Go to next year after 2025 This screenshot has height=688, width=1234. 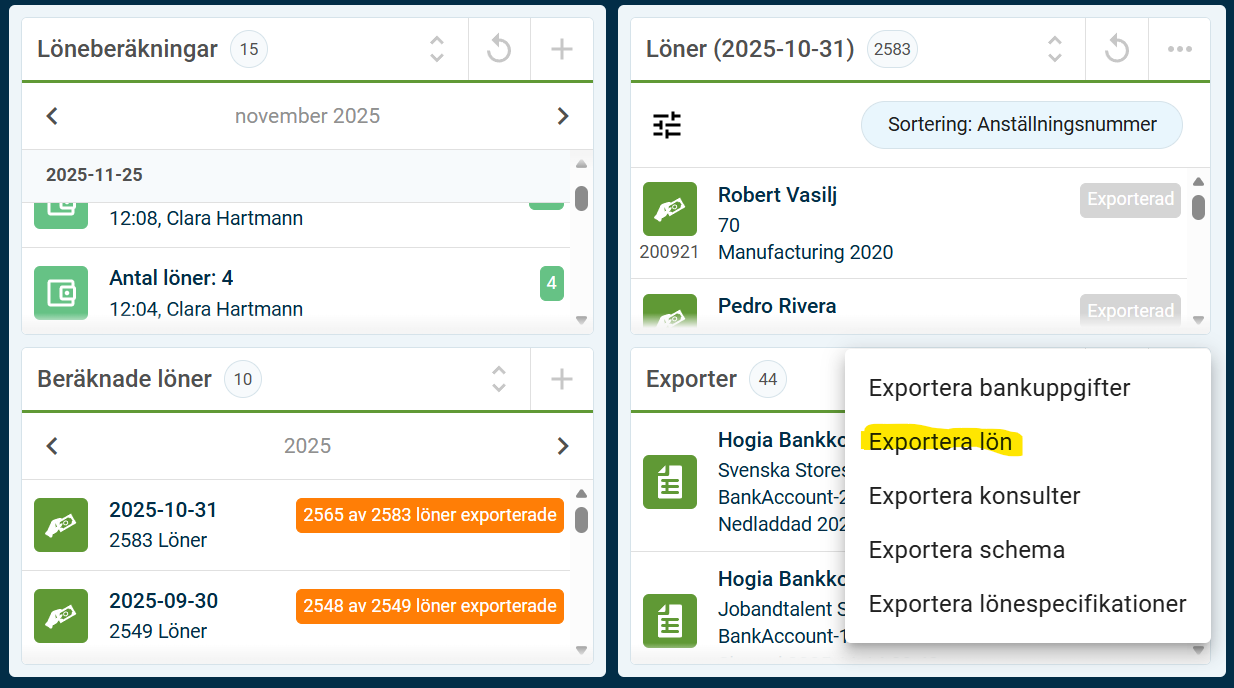coord(562,446)
